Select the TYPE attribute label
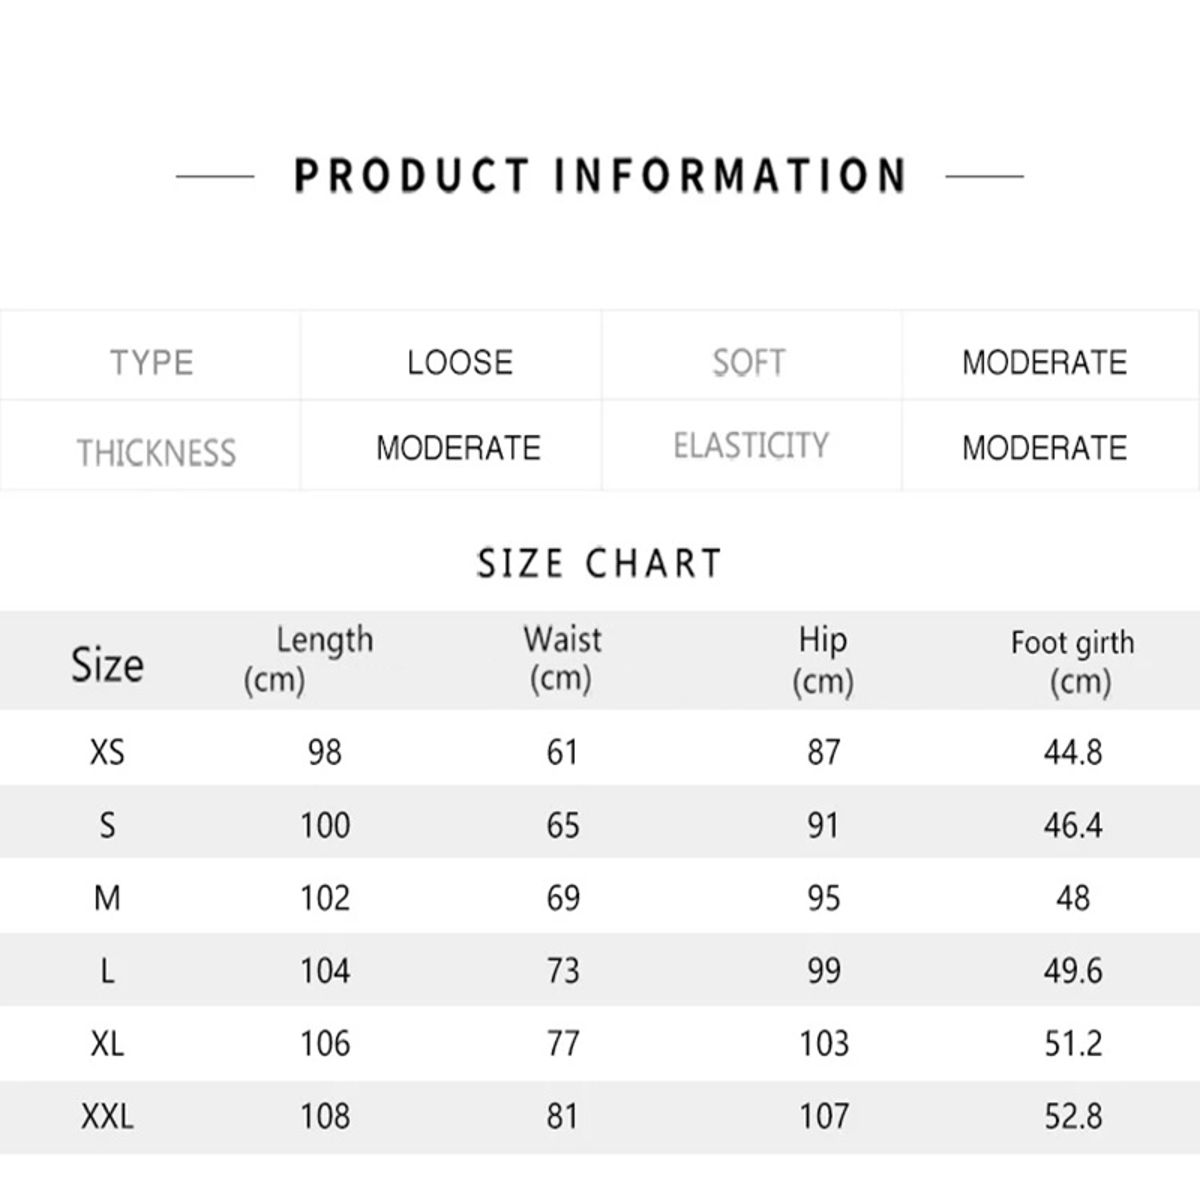This screenshot has height=1200, width=1200. click(151, 362)
